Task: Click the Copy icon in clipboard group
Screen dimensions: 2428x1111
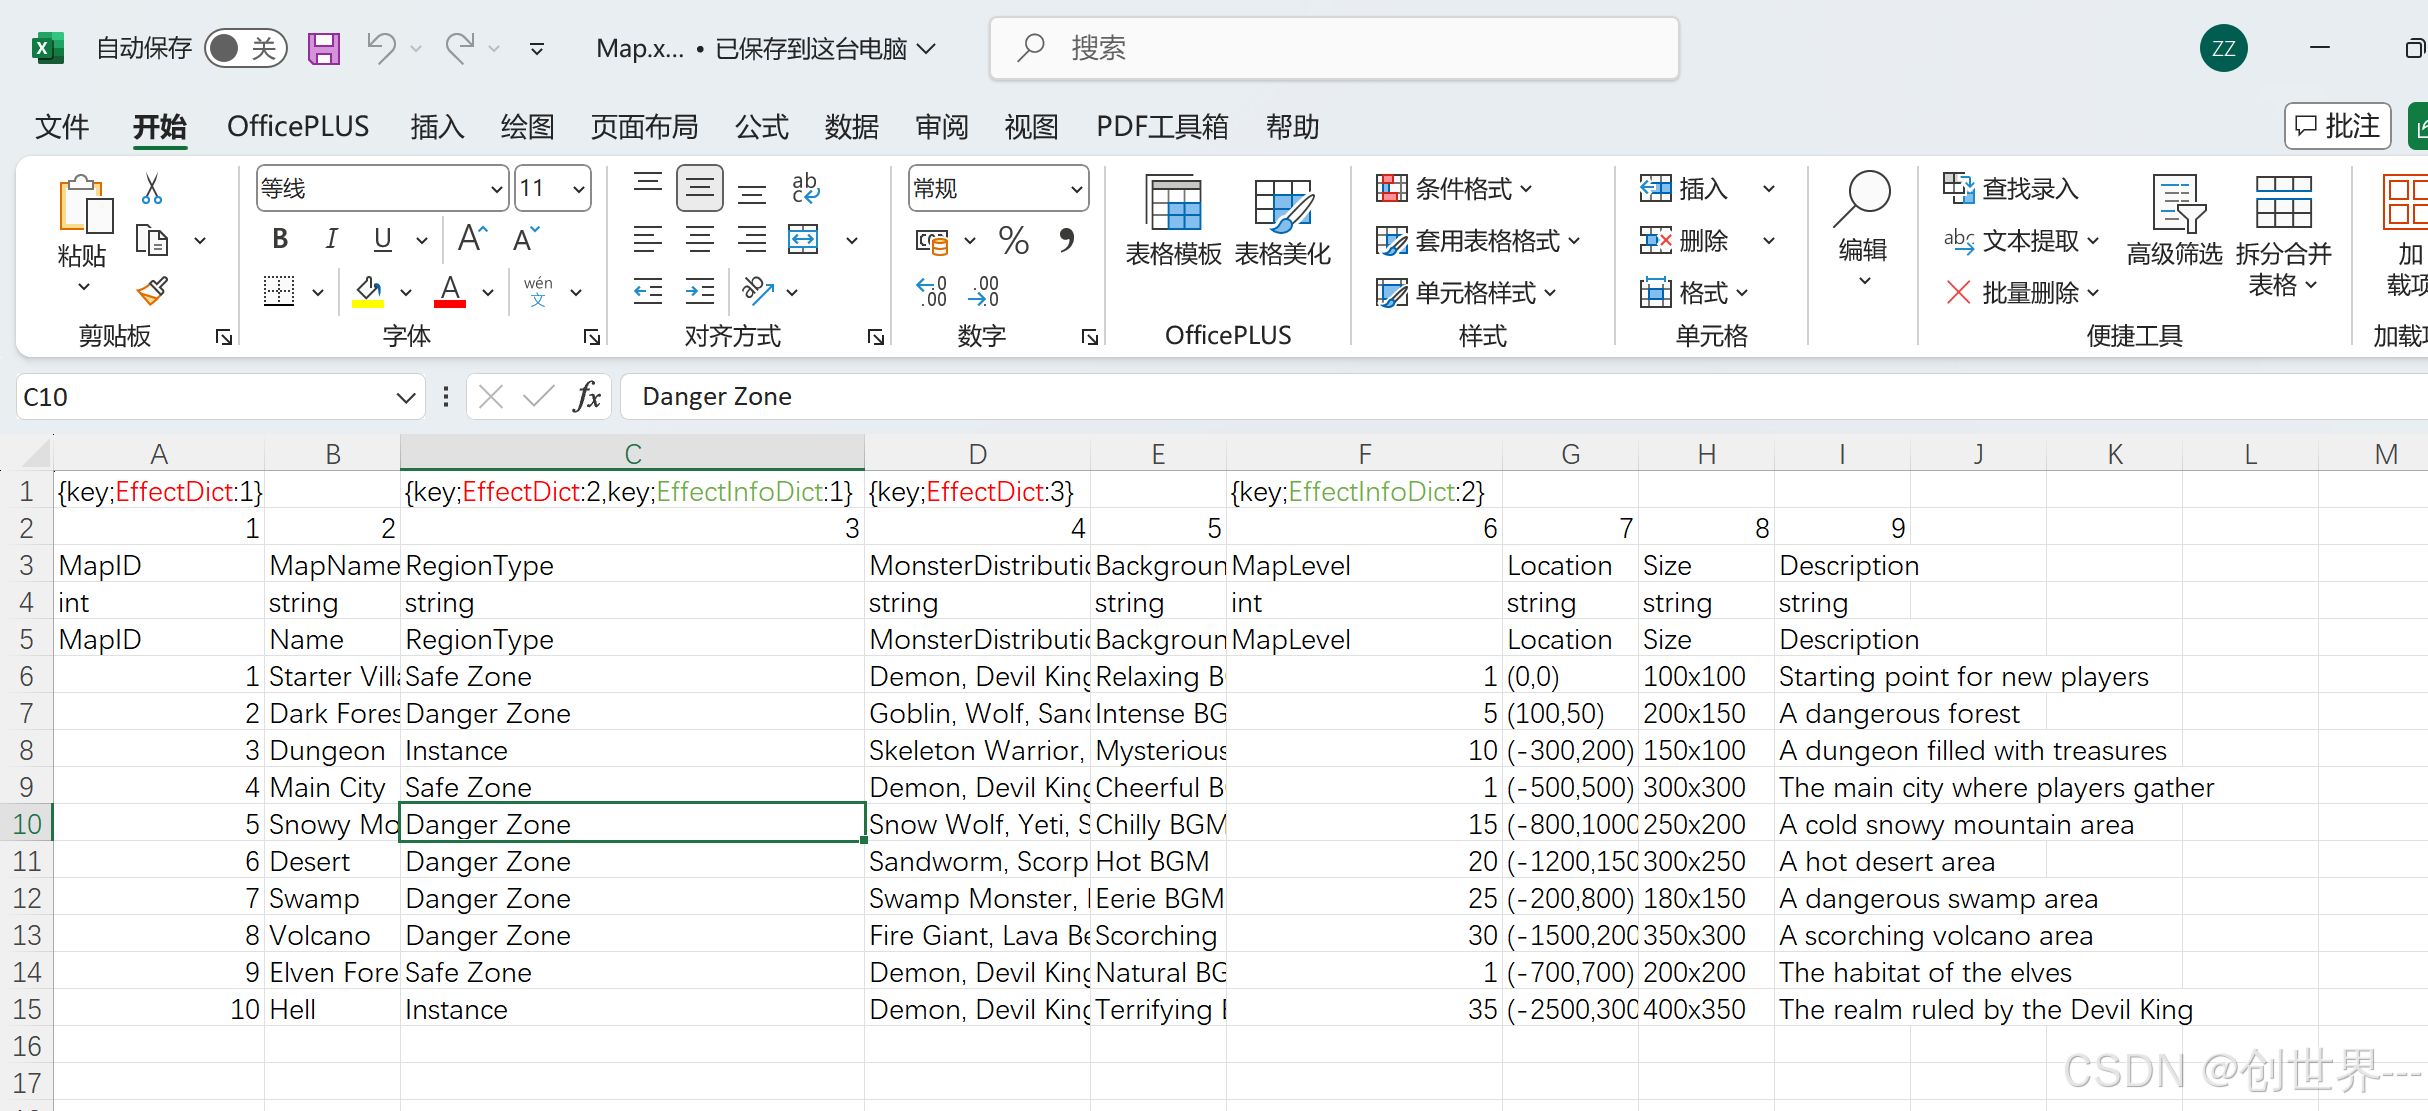Action: (152, 241)
